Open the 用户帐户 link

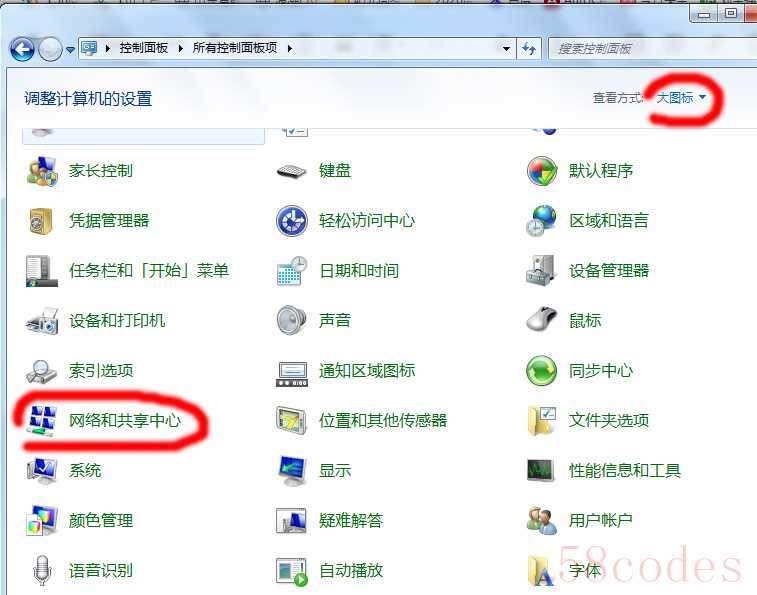(x=601, y=520)
